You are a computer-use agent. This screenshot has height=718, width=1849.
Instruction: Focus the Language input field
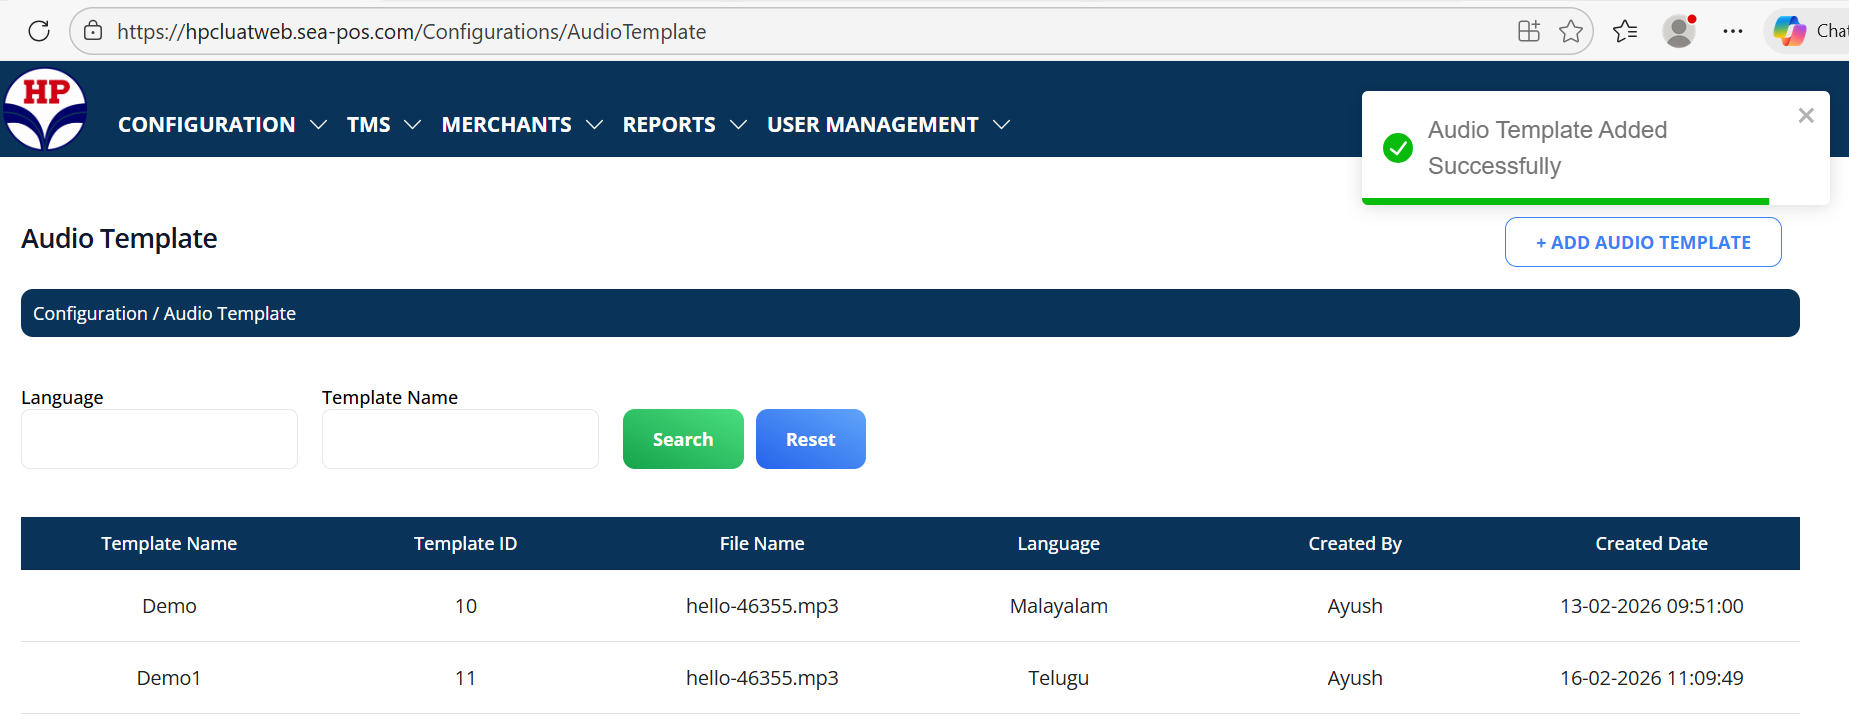[159, 439]
